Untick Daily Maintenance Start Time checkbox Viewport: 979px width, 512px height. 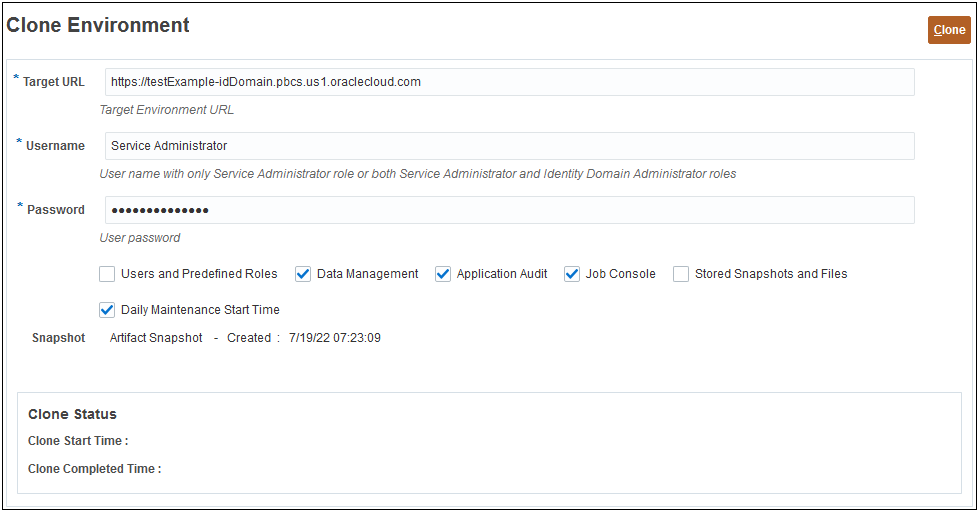point(108,310)
